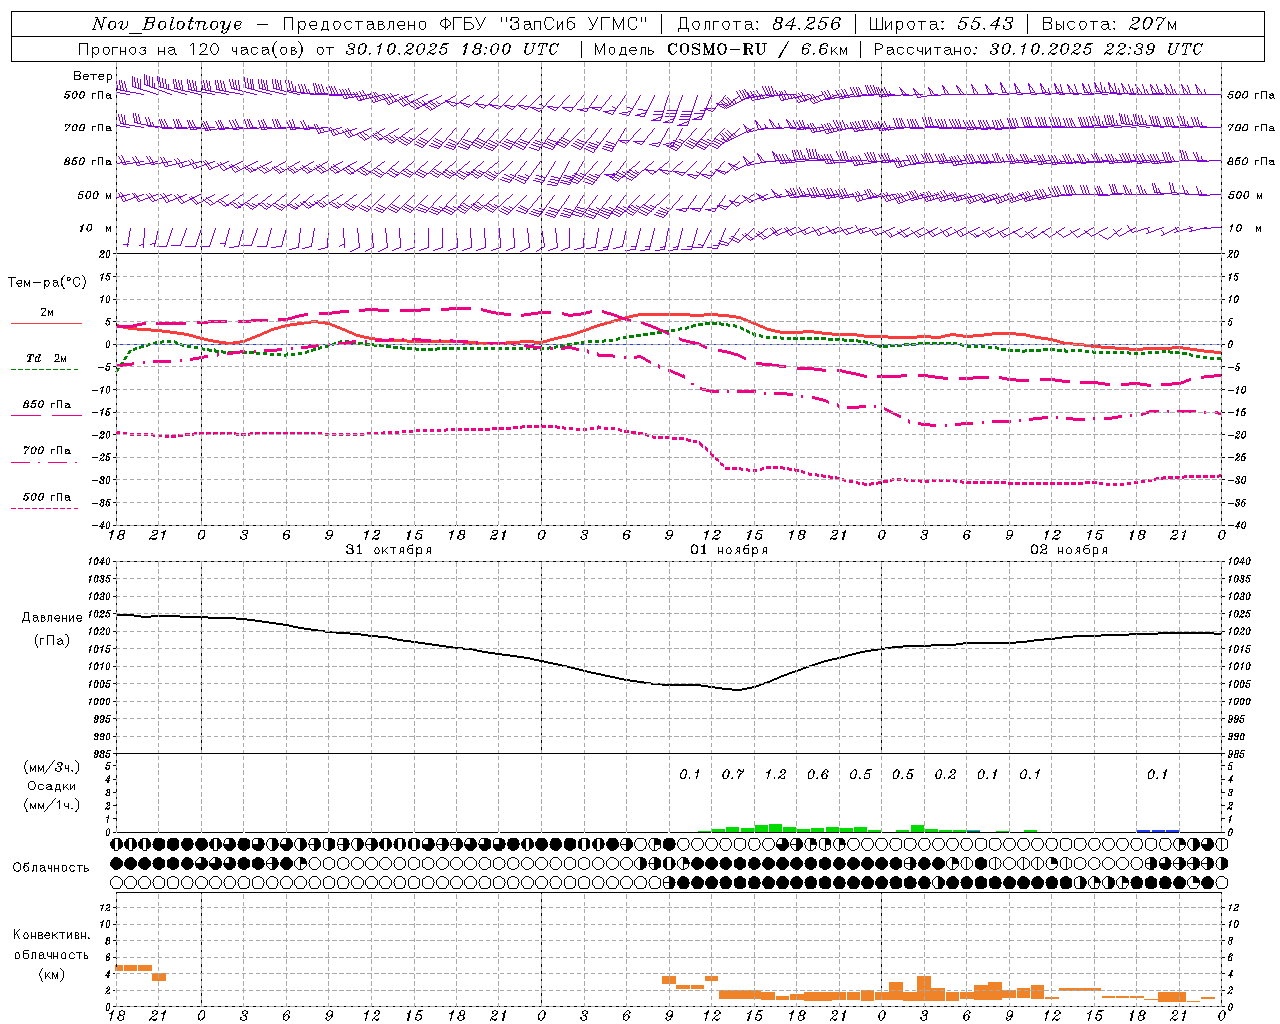The image size is (1280, 1024).
Task: Select "500 гПа" entry in temperature legend
Action: [x=46, y=497]
